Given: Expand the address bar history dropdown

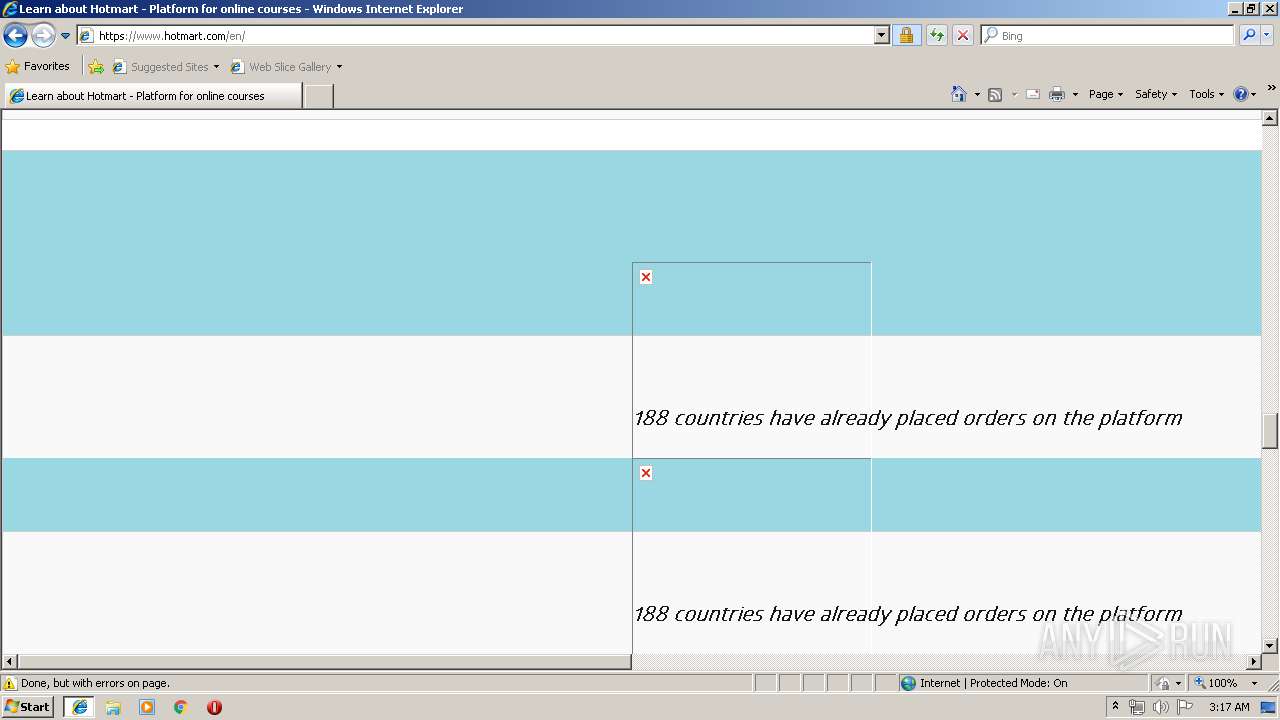Looking at the screenshot, I should [881, 36].
